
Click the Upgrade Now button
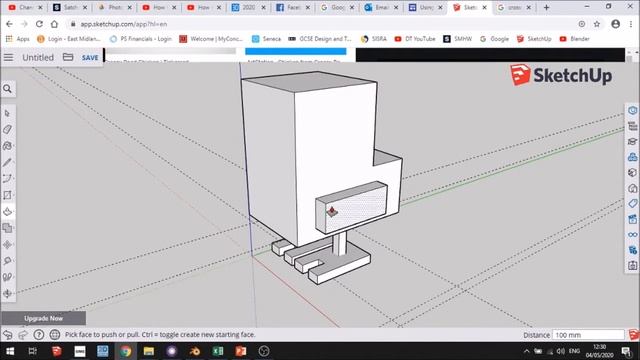tap(43, 318)
